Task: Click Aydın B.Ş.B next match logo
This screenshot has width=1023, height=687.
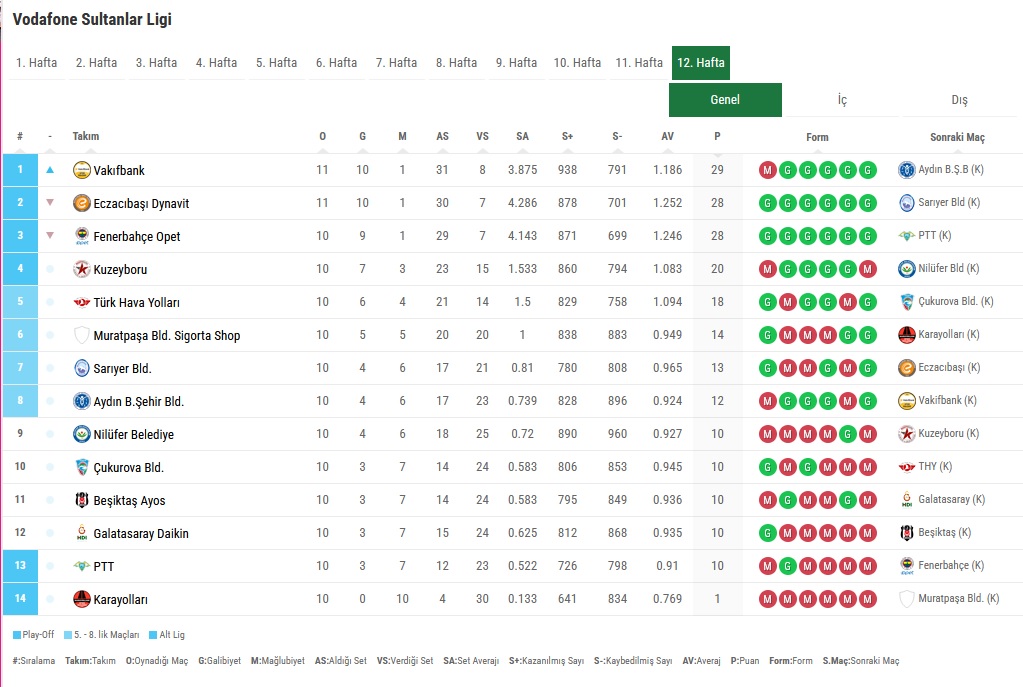Action: tap(907, 170)
